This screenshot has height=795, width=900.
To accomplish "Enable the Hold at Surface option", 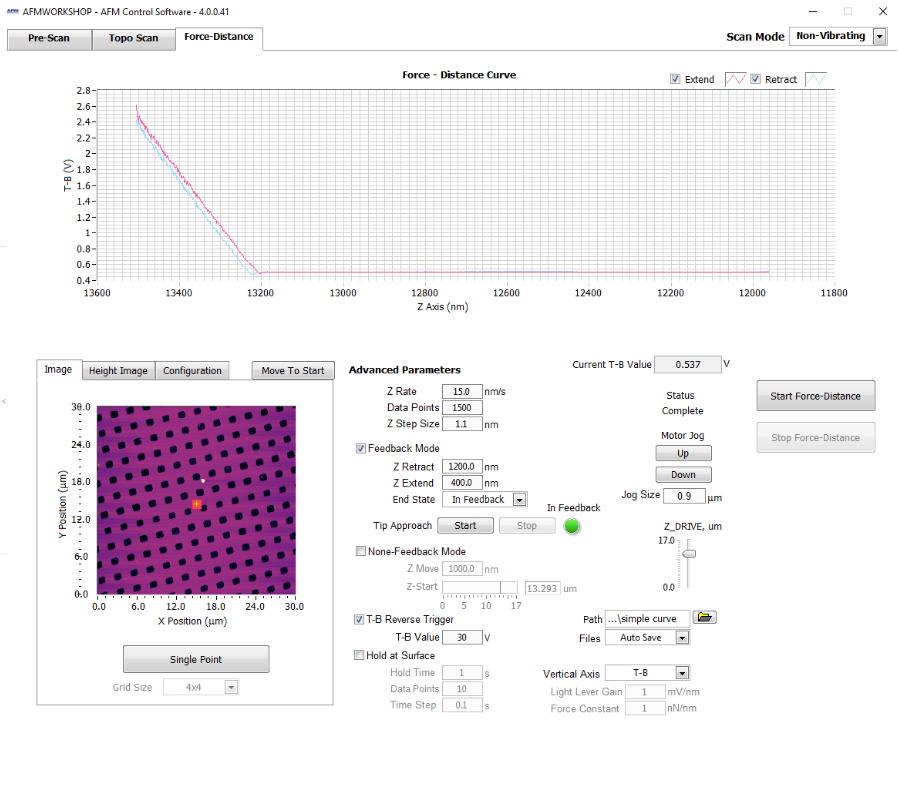I will pos(361,656).
